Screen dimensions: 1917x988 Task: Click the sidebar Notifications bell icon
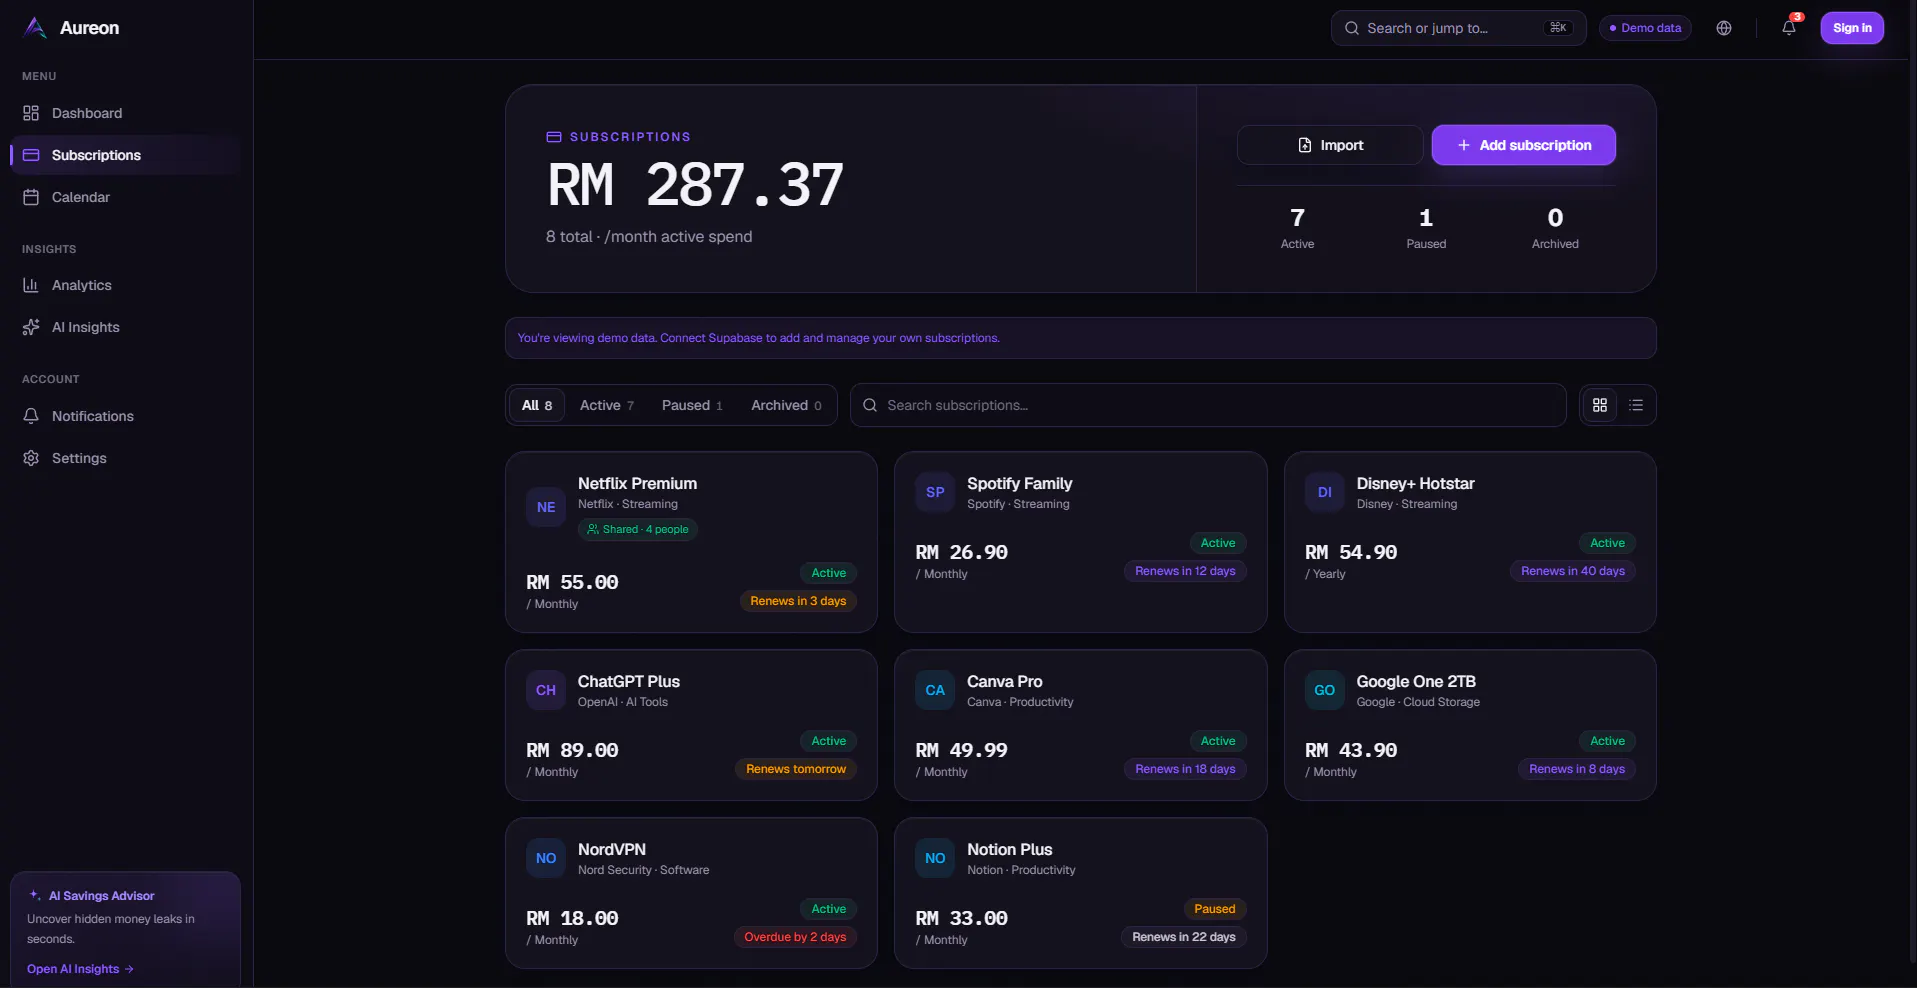[x=31, y=416]
